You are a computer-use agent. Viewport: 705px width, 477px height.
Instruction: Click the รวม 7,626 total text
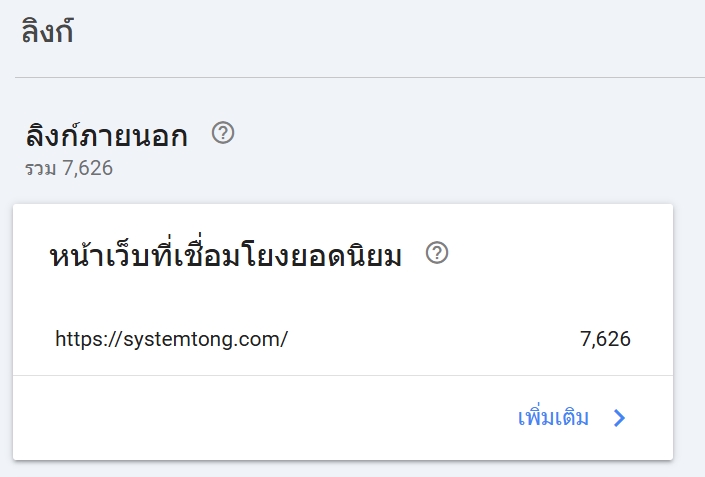[x=69, y=168]
